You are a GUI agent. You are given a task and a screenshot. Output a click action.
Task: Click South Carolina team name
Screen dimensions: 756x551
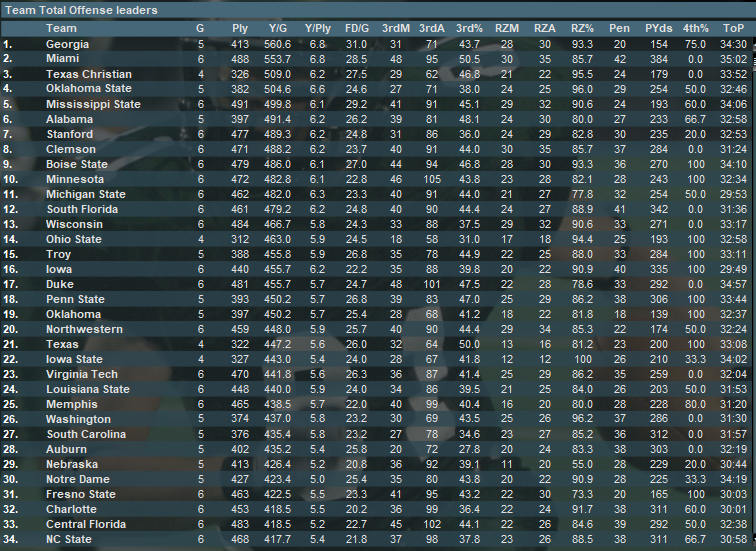click(x=86, y=434)
